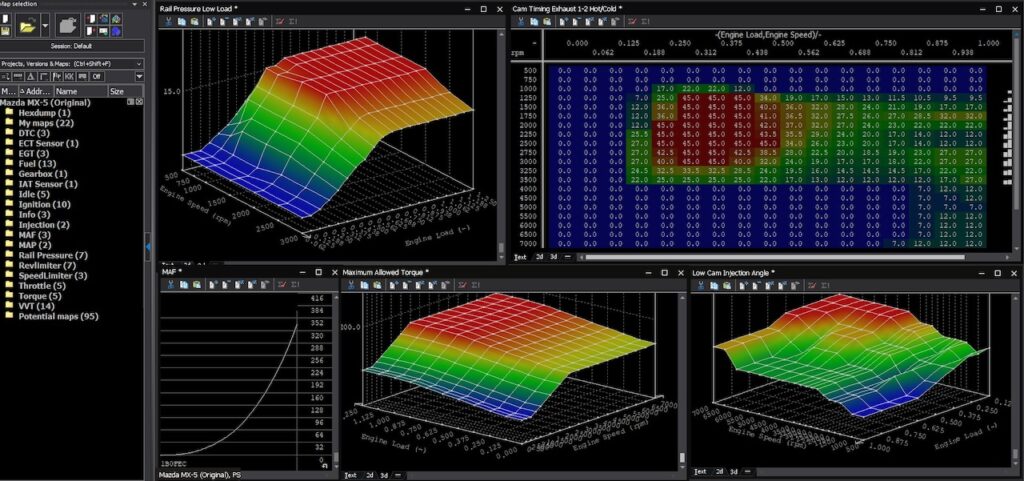The width and height of the screenshot is (1024, 481).
Task: Toggle the flag filter button in map list
Action: 56,76
